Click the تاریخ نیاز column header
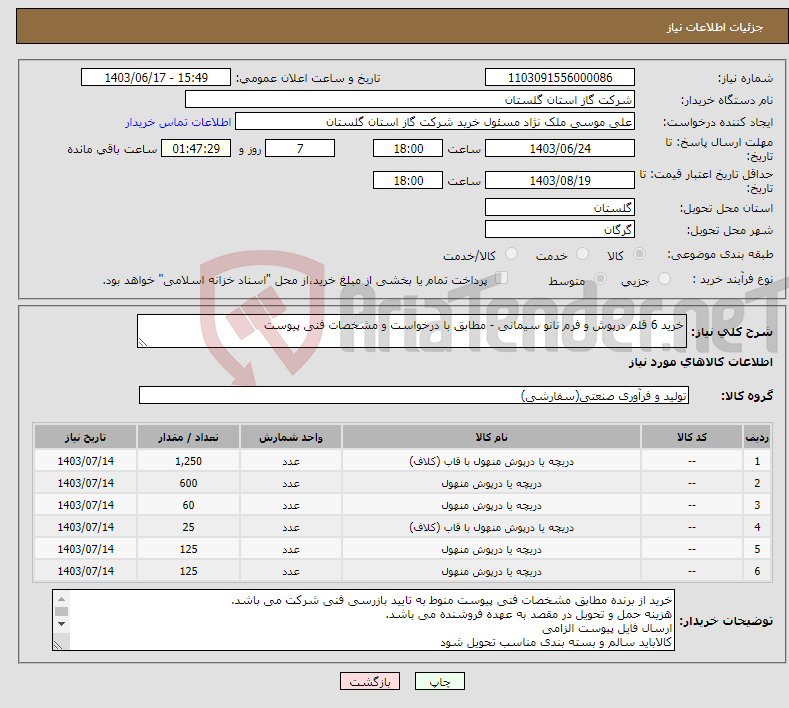The height and width of the screenshot is (708, 789). point(86,437)
